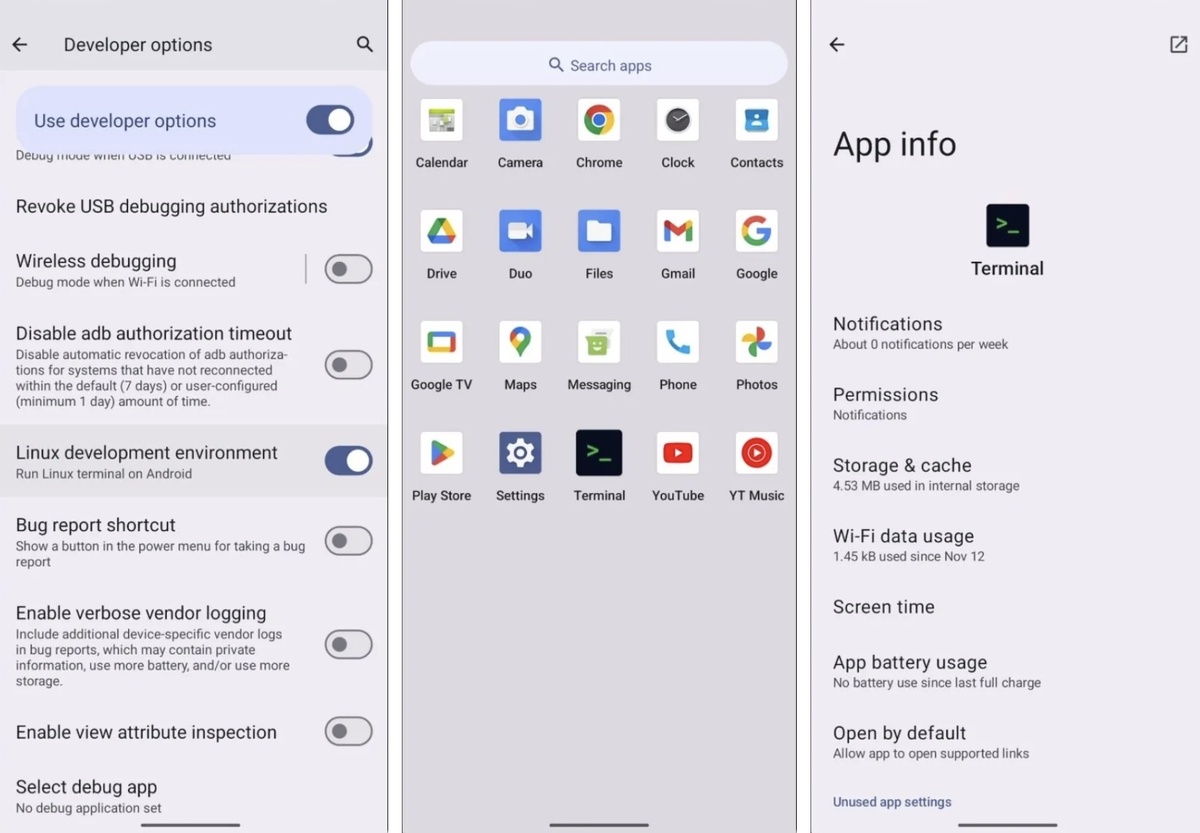
Task: Launch the Camera app
Action: 520,120
